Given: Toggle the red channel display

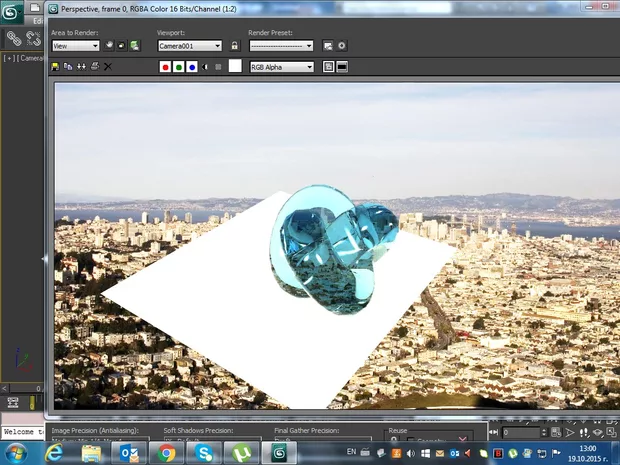Looking at the screenshot, I should [x=166, y=67].
